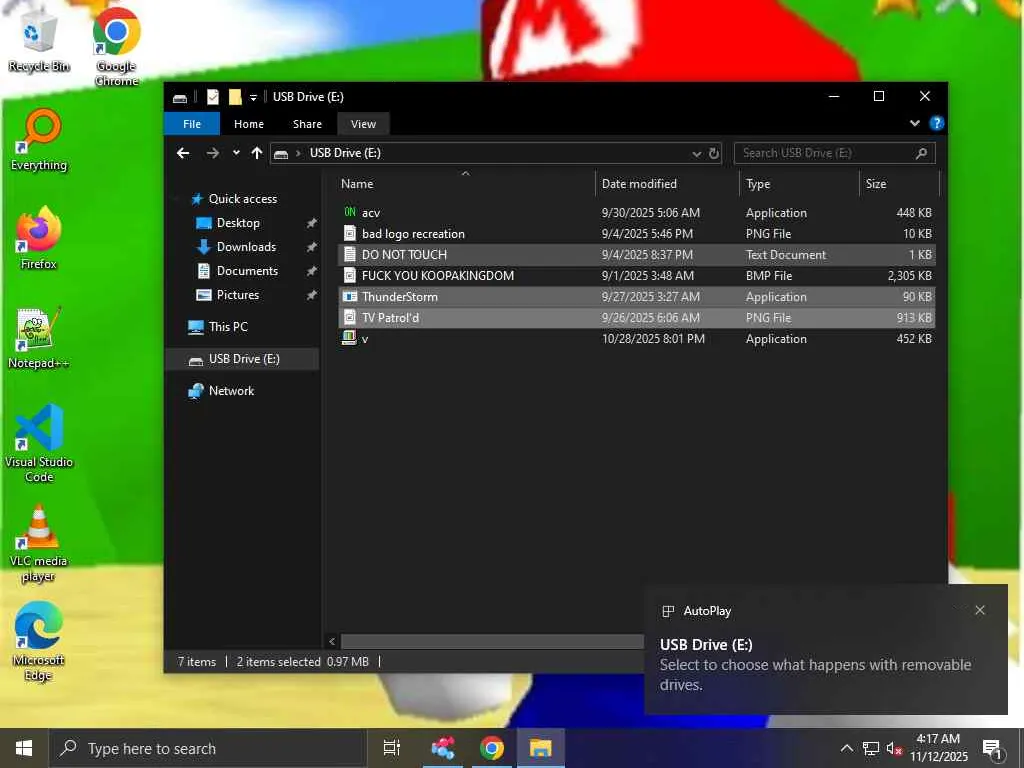
Task: Select the TV Patrol'd PNG file
Action: (x=637, y=317)
